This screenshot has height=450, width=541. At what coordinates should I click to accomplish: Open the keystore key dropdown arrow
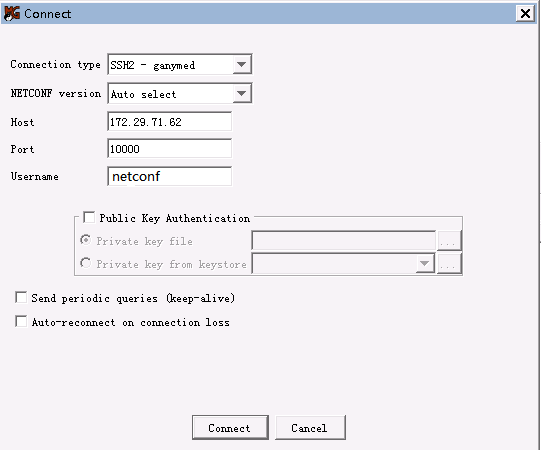(x=425, y=264)
